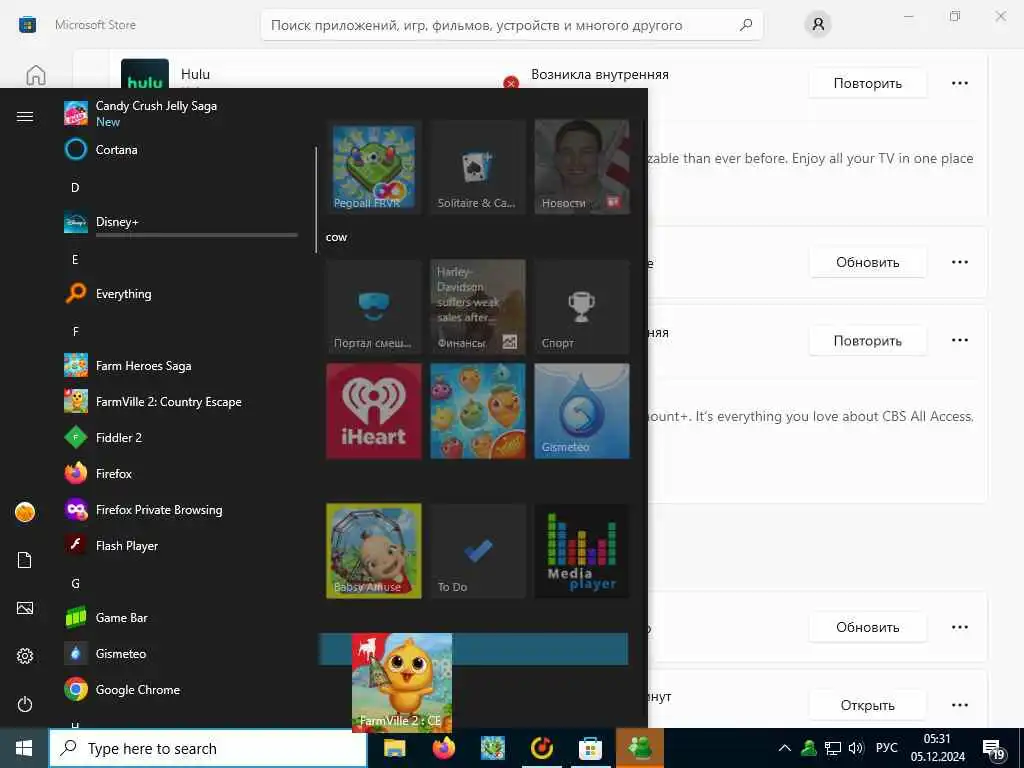Open Farm Heroes Saga from app list
This screenshot has width=1024, height=768.
180,366
